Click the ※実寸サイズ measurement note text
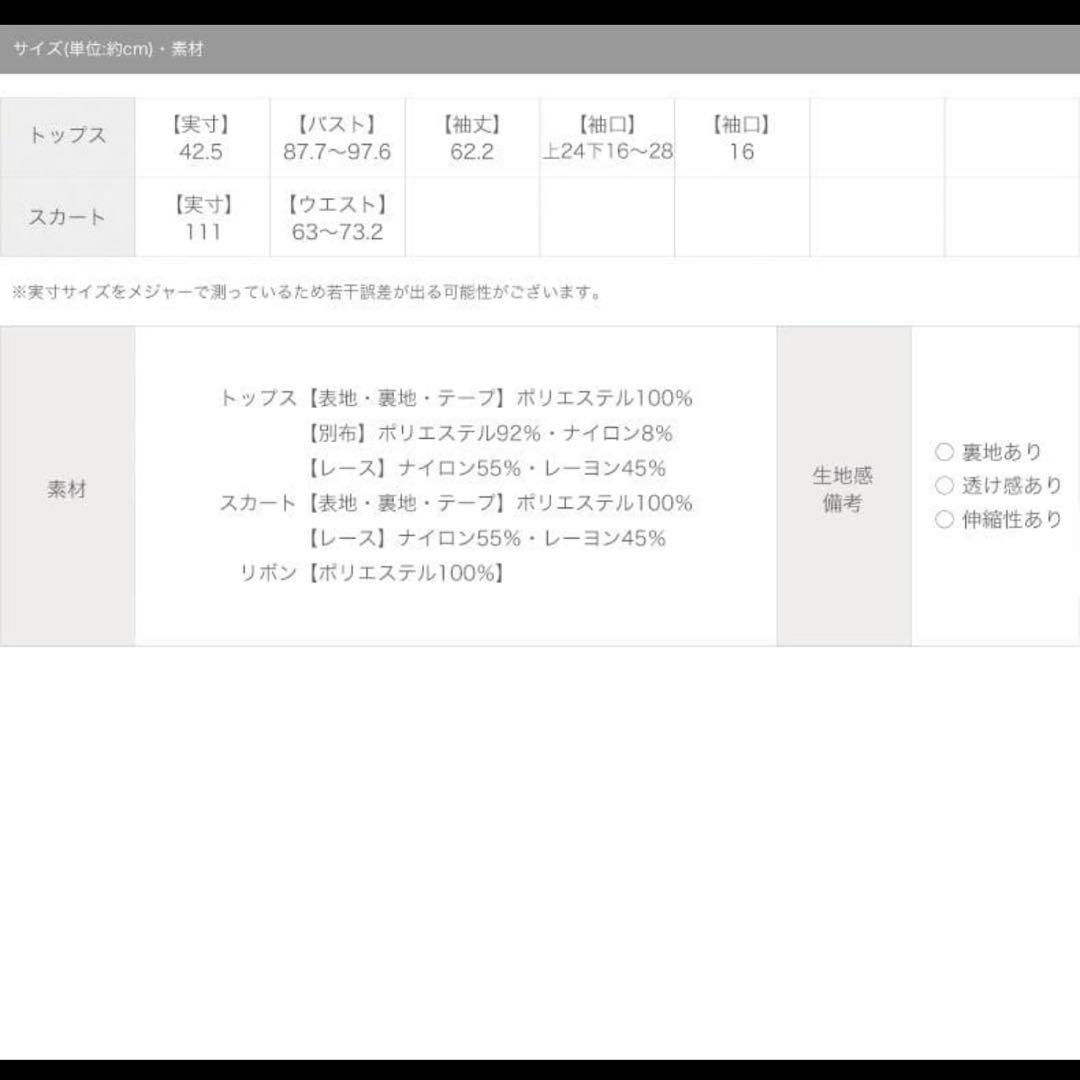 307,293
